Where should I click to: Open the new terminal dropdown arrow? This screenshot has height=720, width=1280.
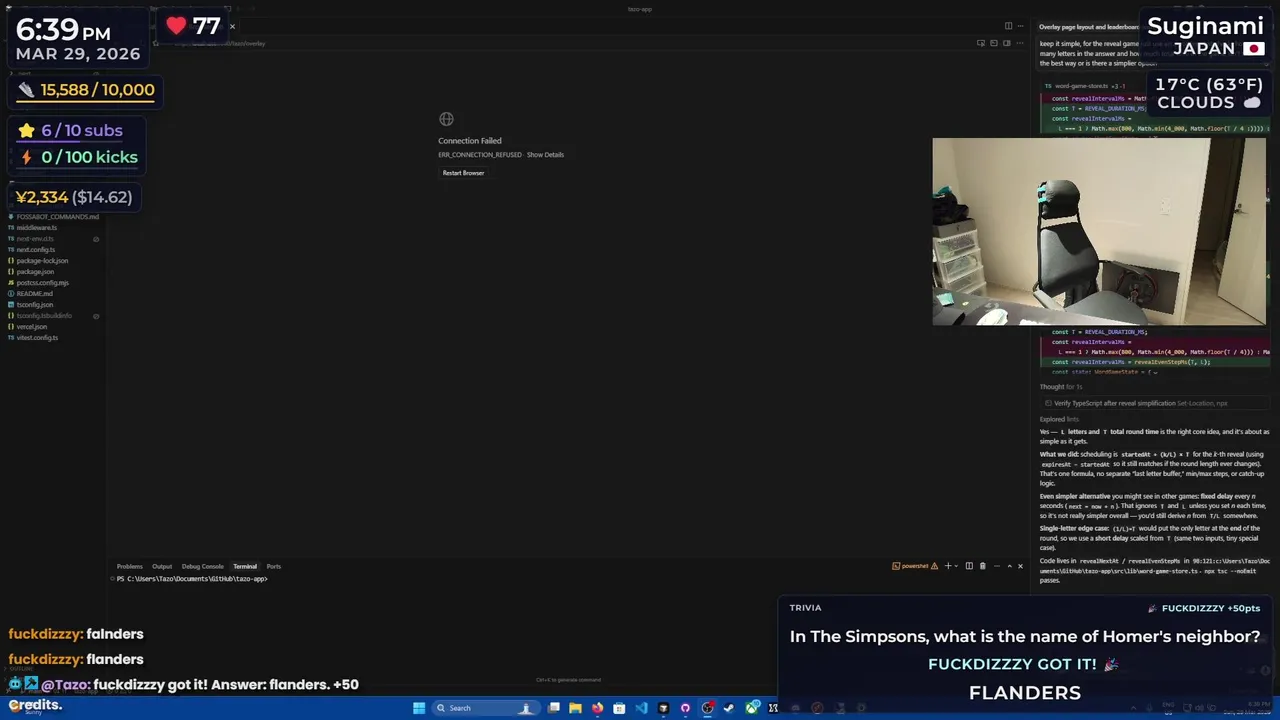pos(957,566)
